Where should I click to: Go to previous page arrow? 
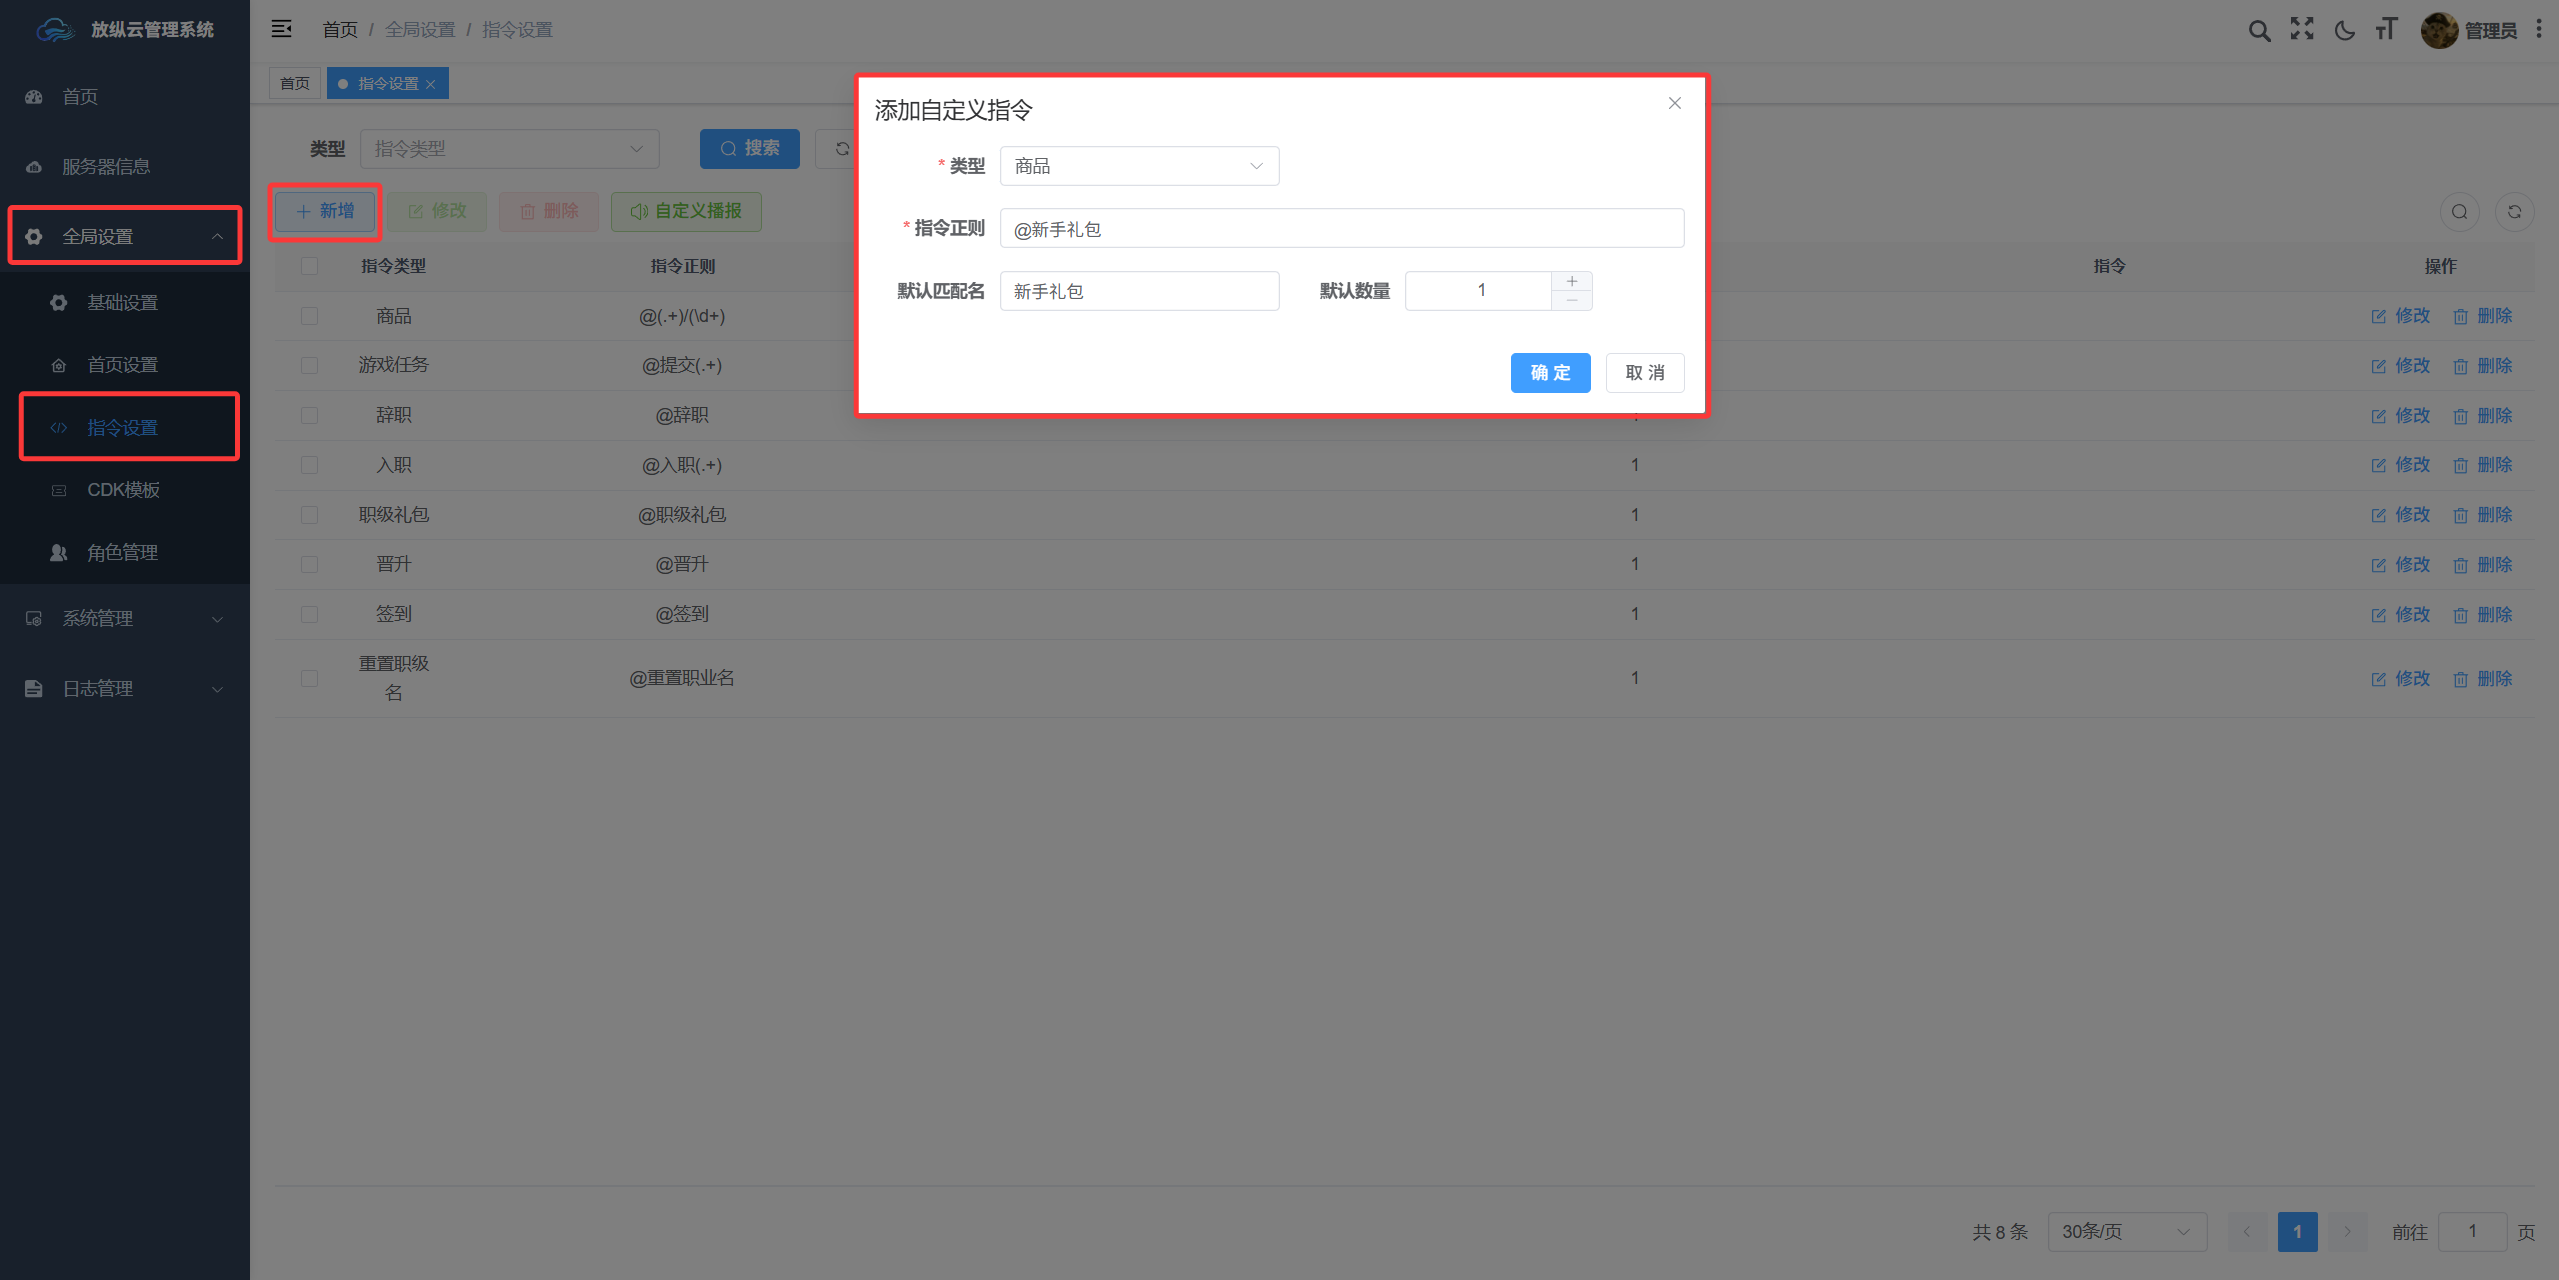2247,1232
